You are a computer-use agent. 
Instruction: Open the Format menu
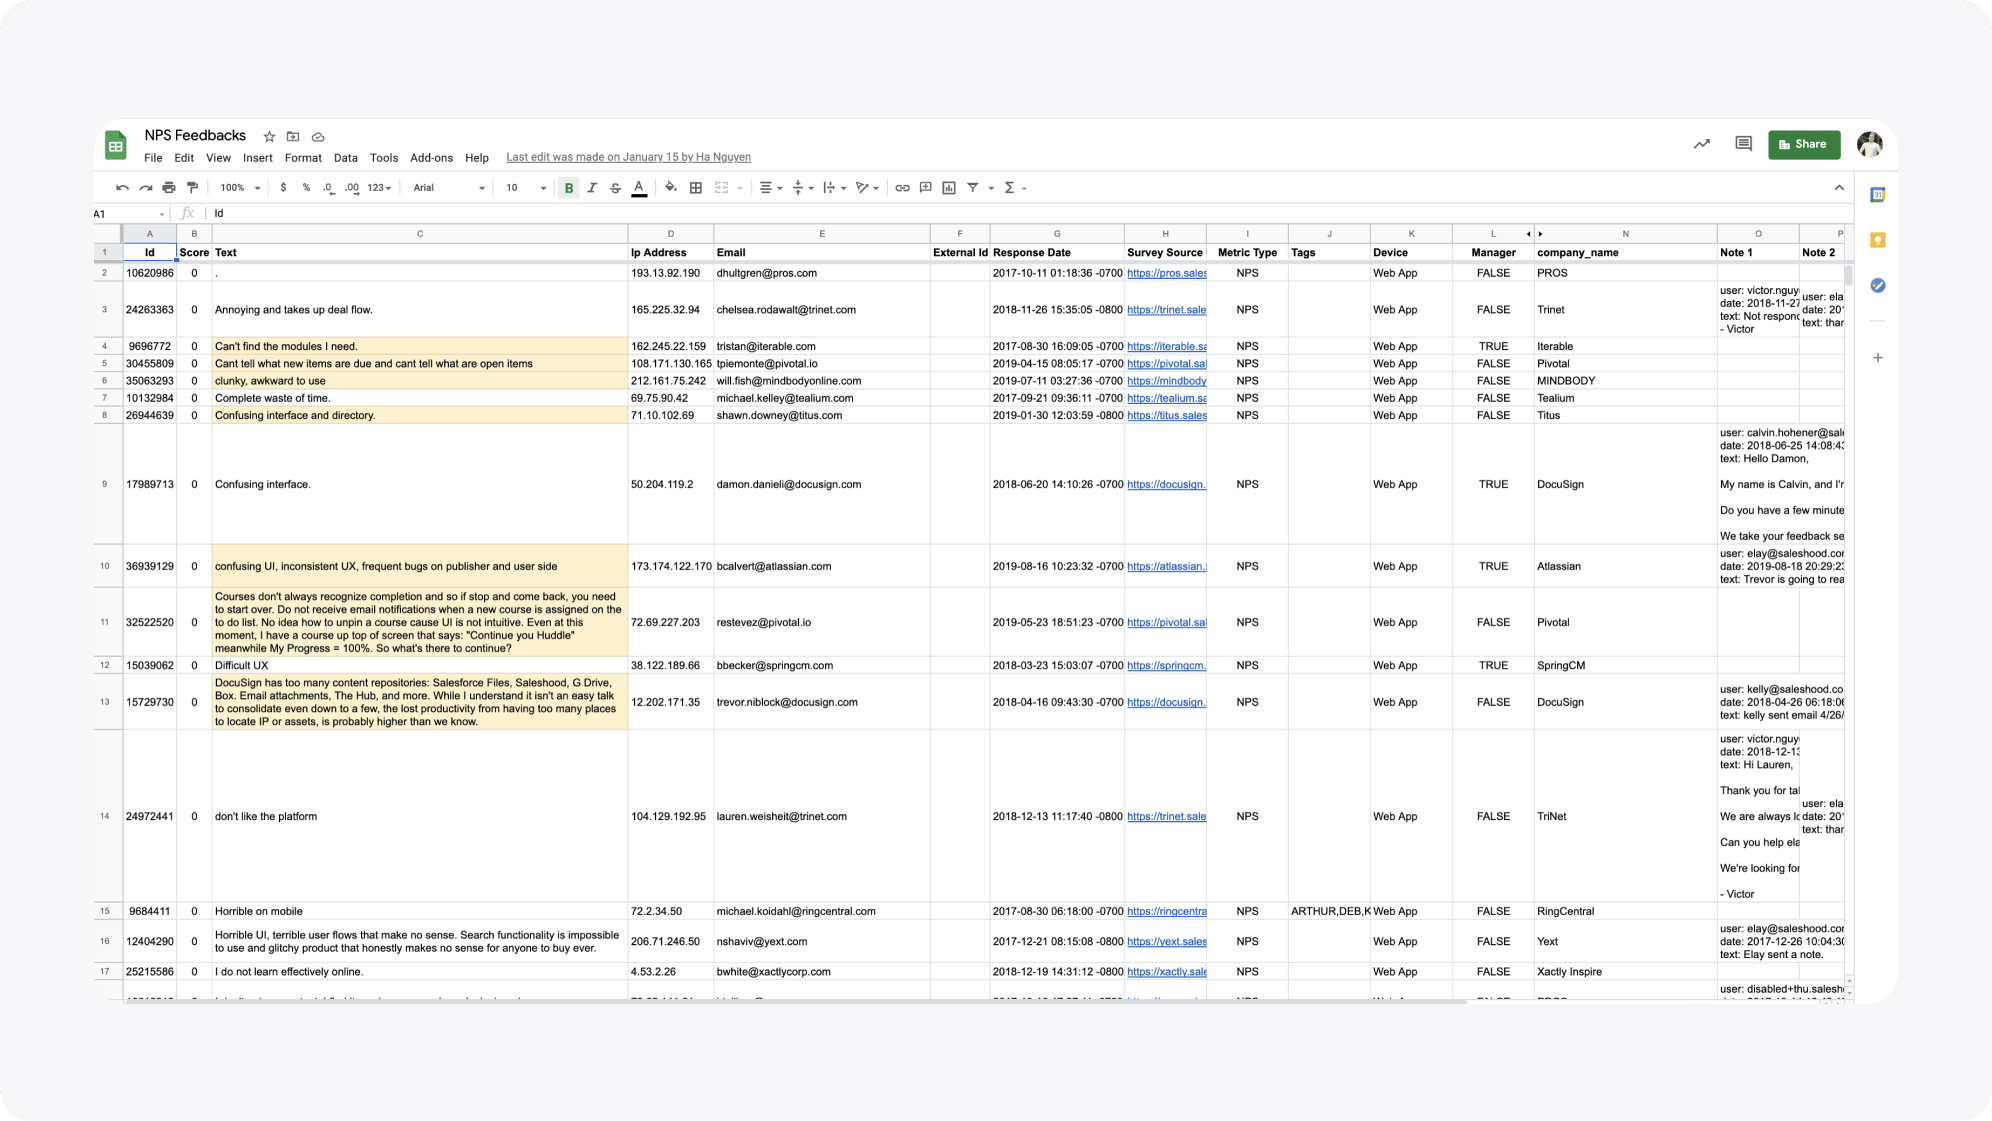tap(303, 158)
